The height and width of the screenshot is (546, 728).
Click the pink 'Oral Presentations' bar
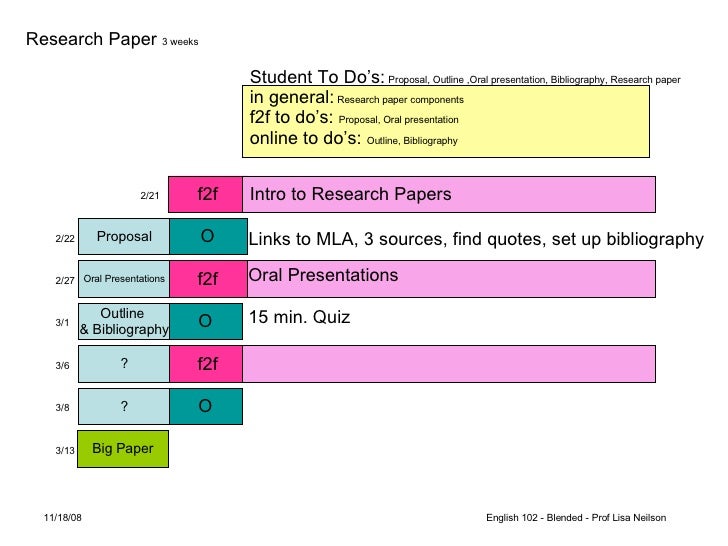pyautogui.click(x=451, y=279)
